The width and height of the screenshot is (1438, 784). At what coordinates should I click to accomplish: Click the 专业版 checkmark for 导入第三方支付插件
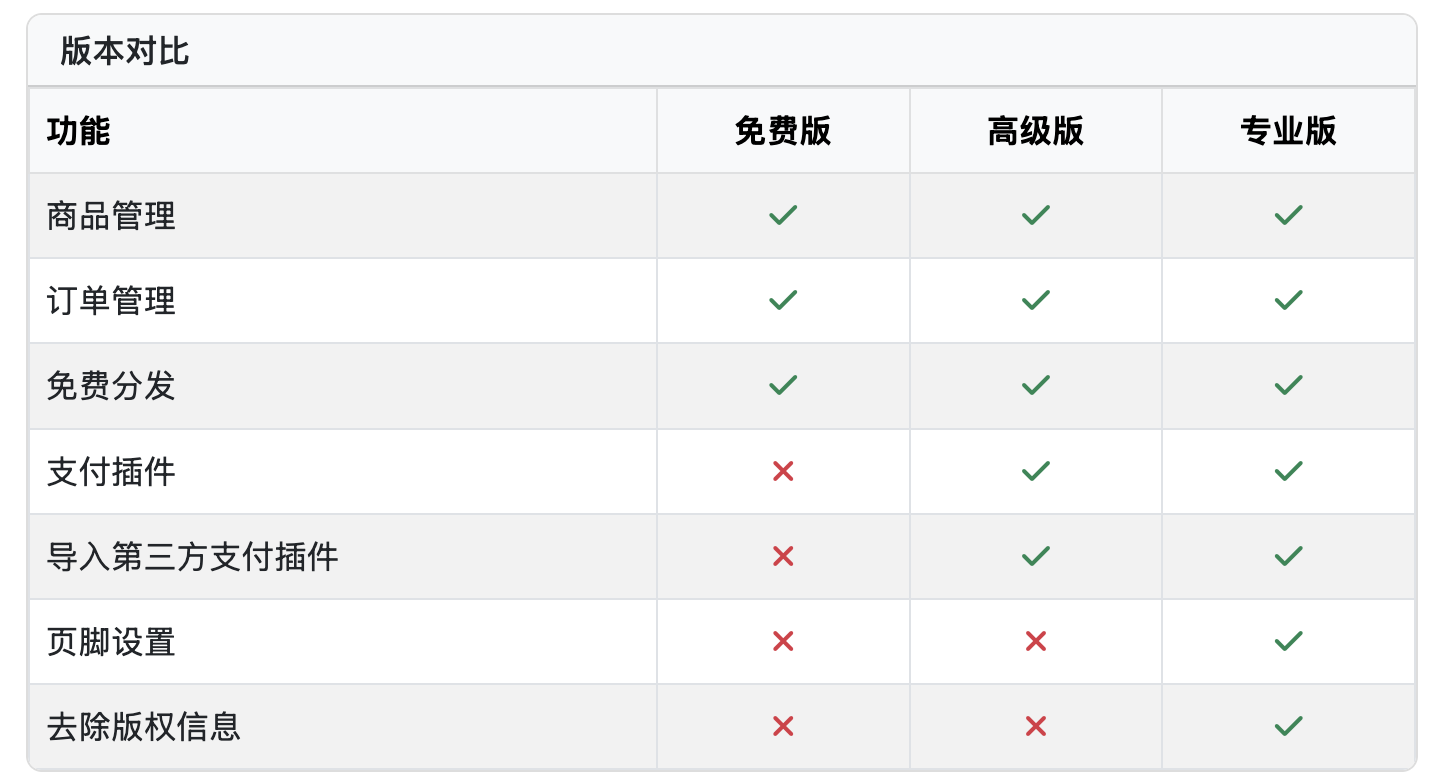(1288, 556)
